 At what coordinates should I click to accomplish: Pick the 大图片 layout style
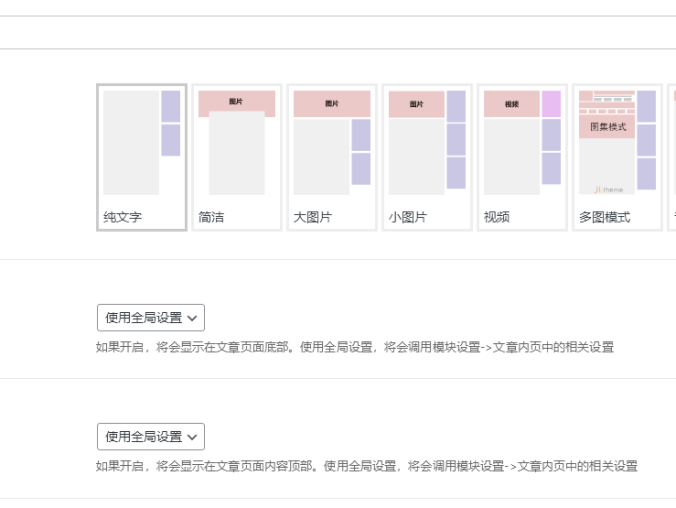point(332,157)
